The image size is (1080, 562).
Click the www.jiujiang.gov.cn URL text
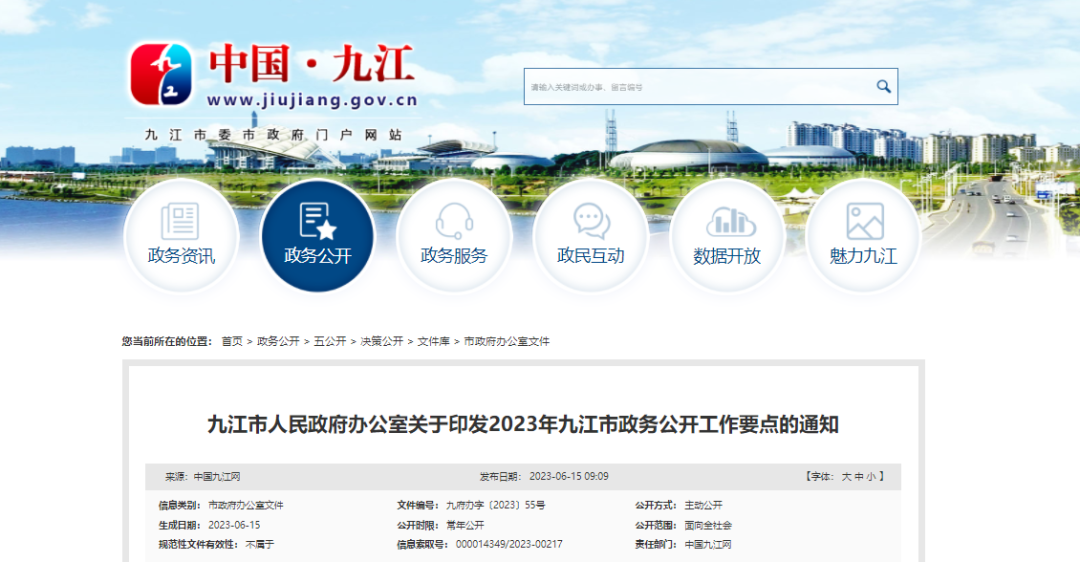point(313,100)
